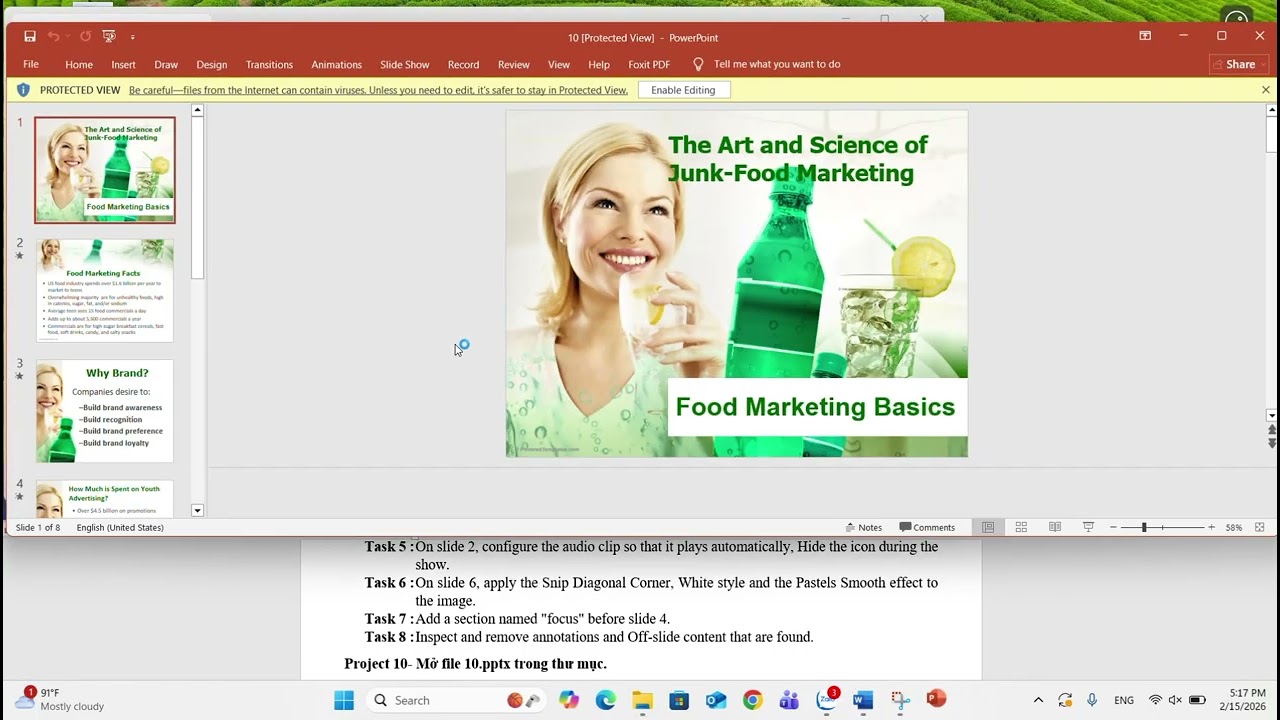
Task: Switch to Reading View icon
Action: [1055, 527]
